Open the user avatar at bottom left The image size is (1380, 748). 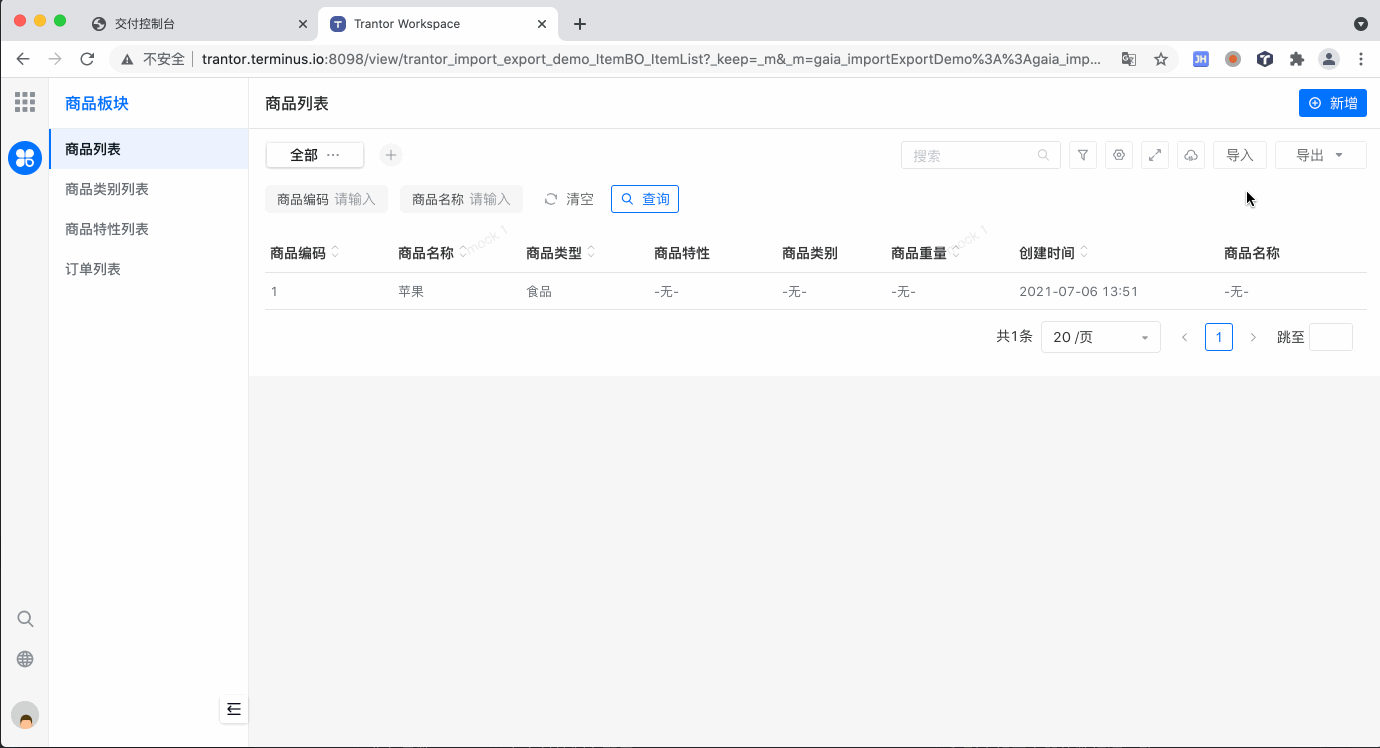tap(25, 715)
